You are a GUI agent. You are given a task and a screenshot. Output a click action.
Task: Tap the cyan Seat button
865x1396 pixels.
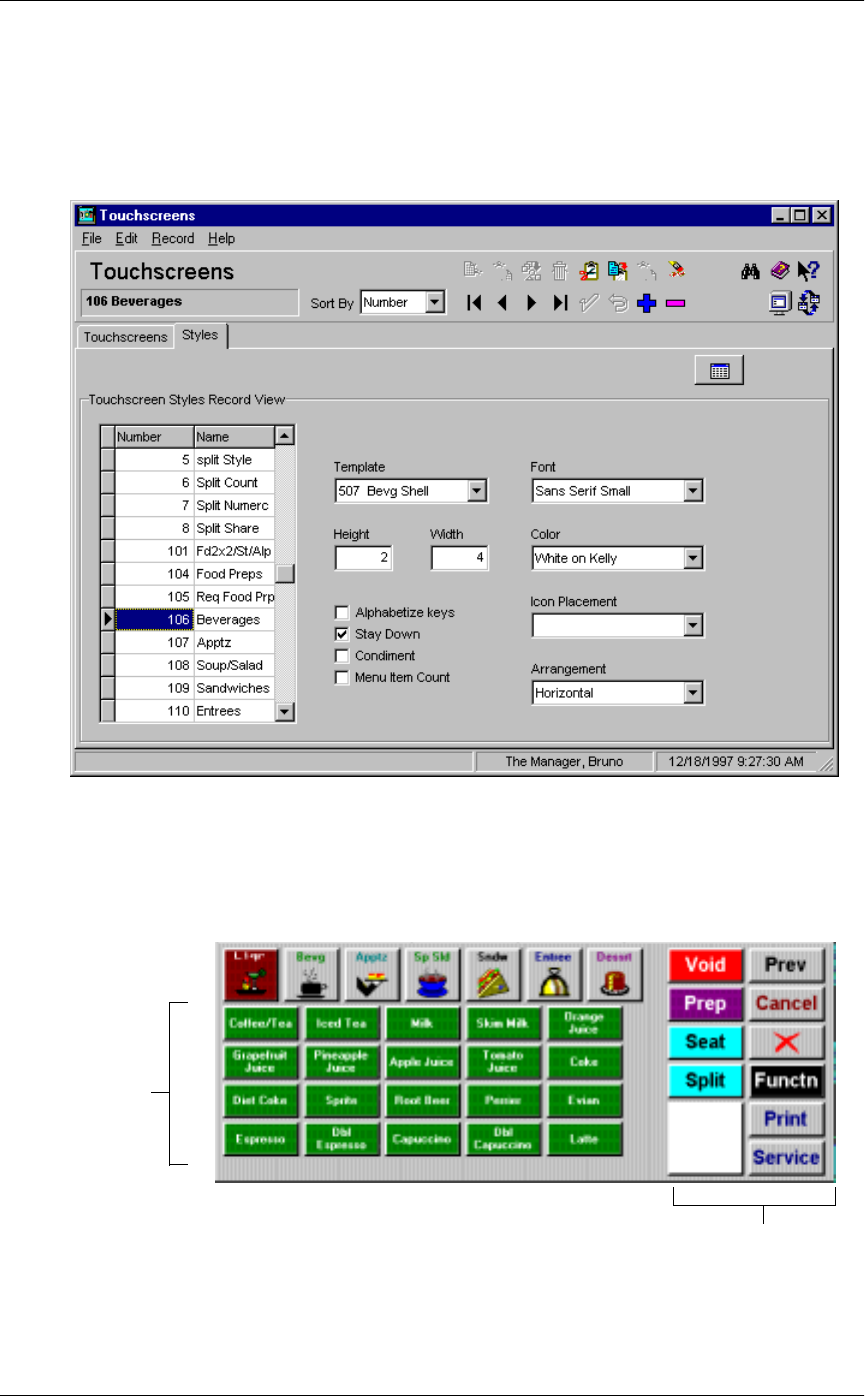coord(705,1042)
